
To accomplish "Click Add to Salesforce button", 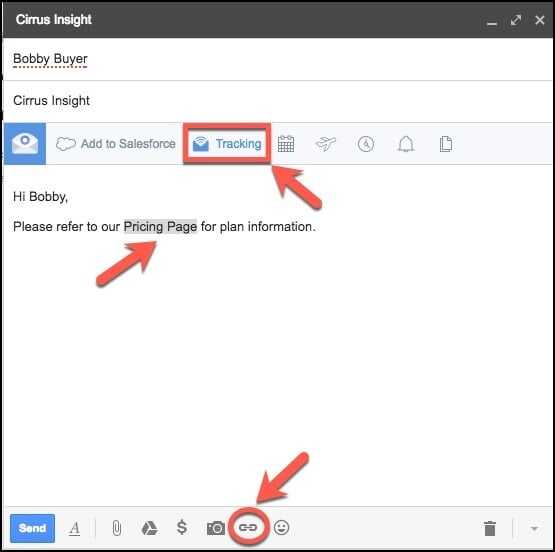I will pos(116,144).
